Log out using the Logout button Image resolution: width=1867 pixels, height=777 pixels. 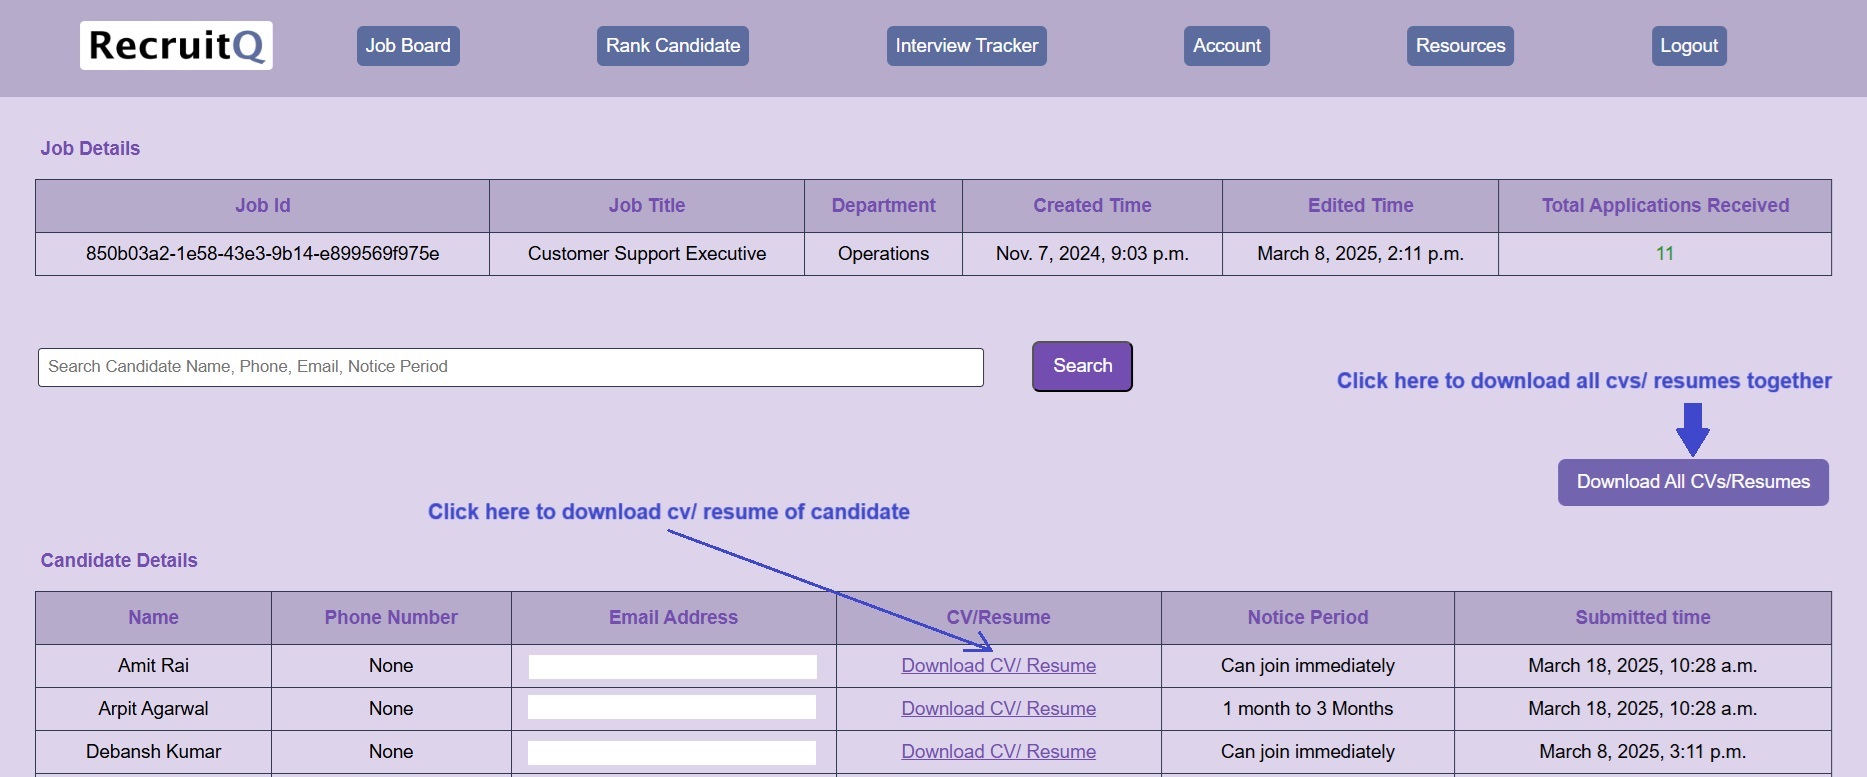coord(1689,46)
